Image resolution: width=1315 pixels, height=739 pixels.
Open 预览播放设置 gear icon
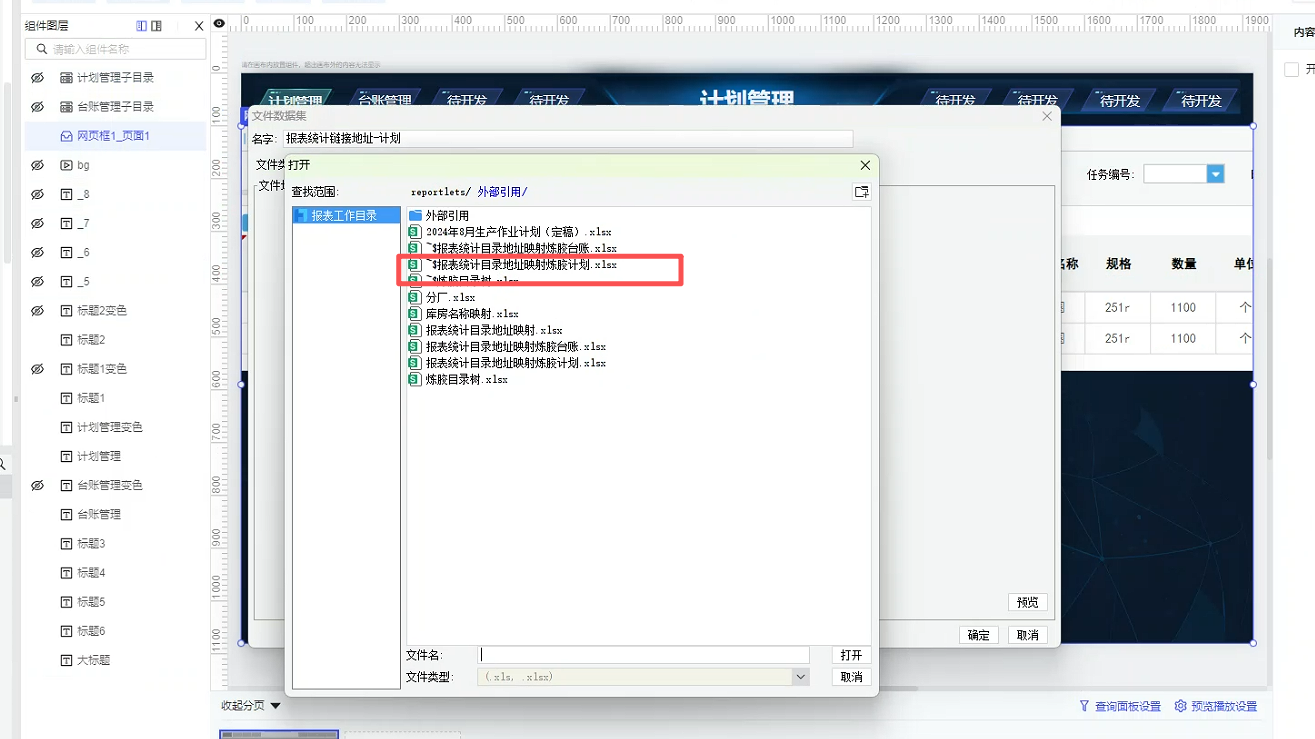click(x=1180, y=706)
